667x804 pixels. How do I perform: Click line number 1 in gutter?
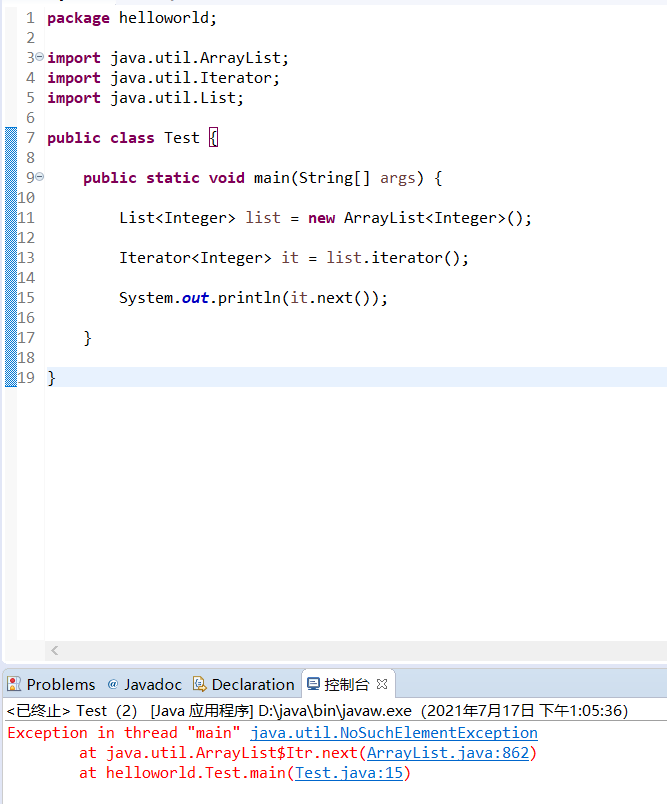[30, 18]
